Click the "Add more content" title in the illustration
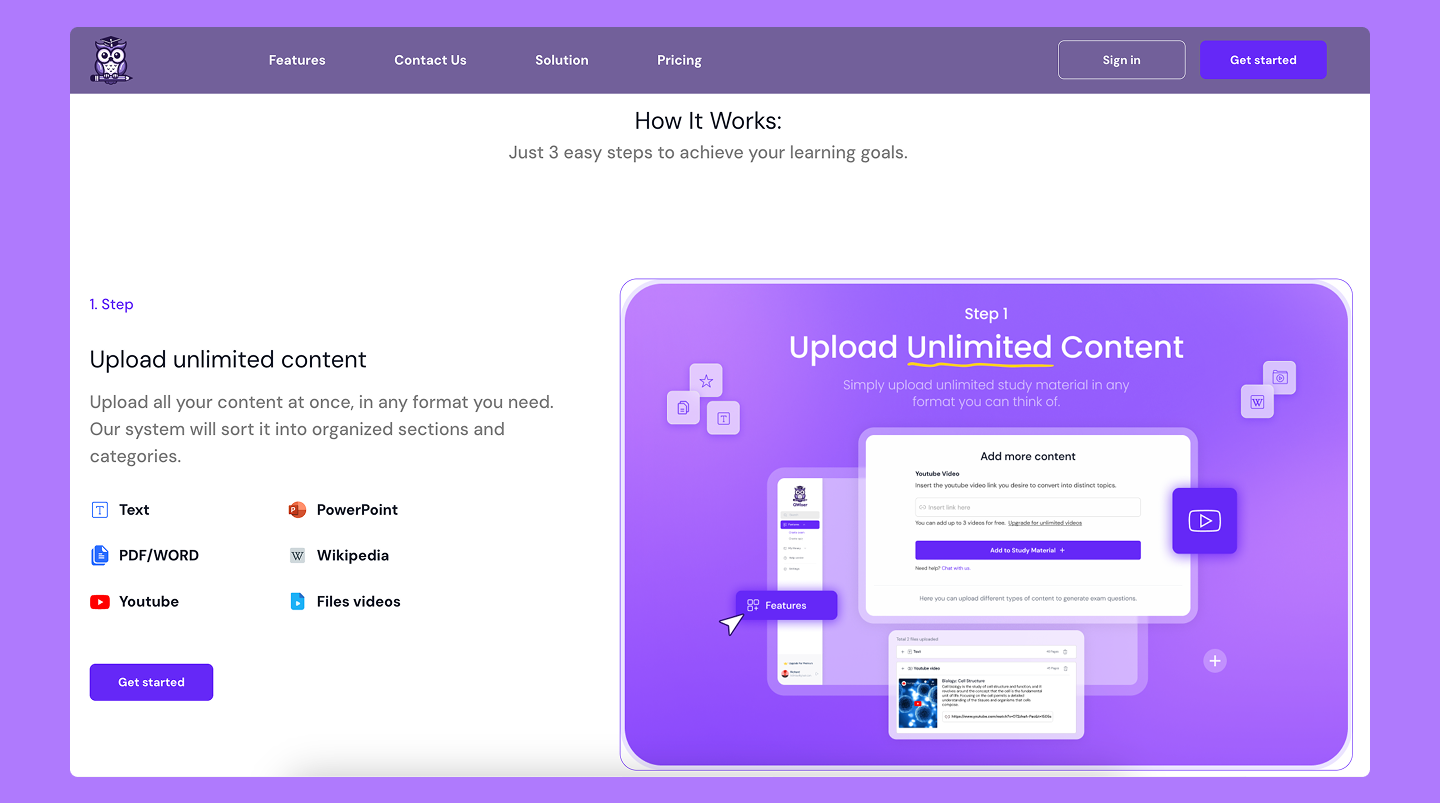The width and height of the screenshot is (1440, 803). 1028,456
